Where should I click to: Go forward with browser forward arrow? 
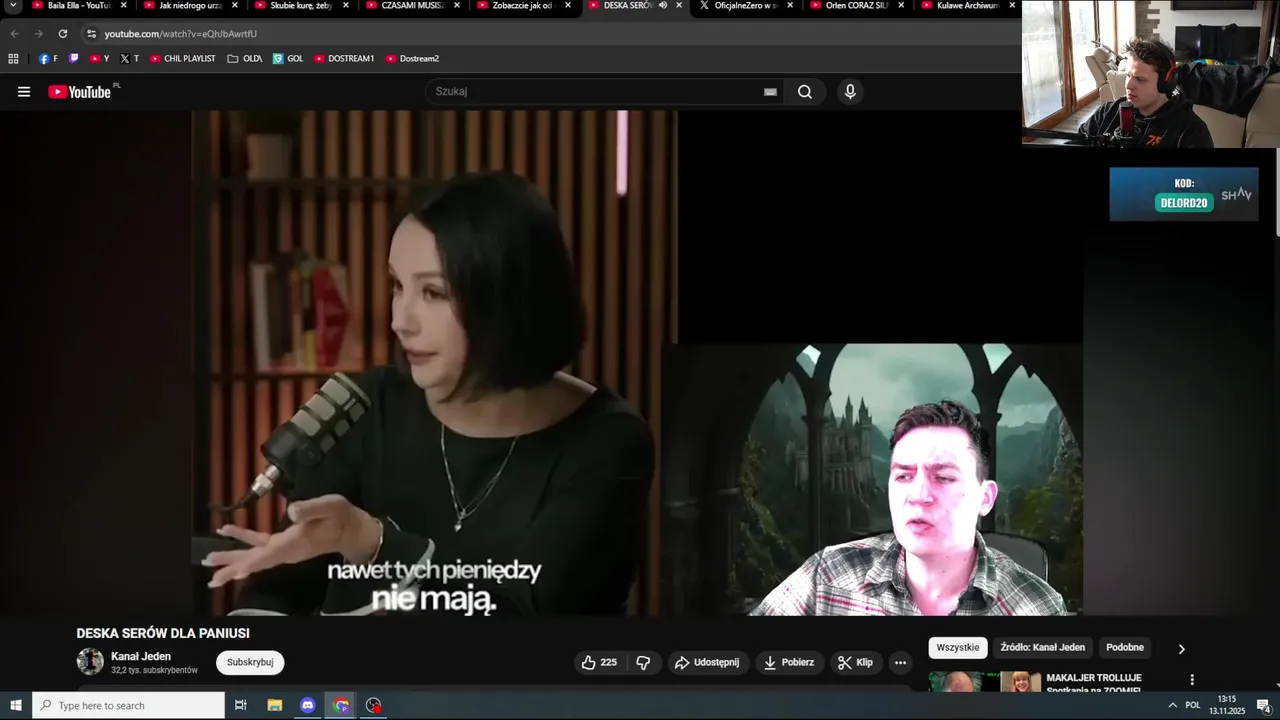(x=38, y=34)
